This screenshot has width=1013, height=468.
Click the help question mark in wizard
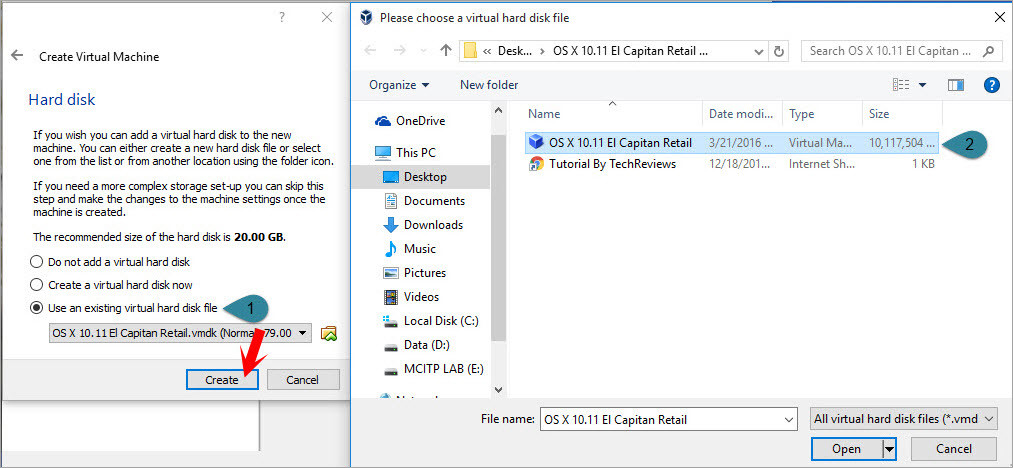click(x=282, y=17)
